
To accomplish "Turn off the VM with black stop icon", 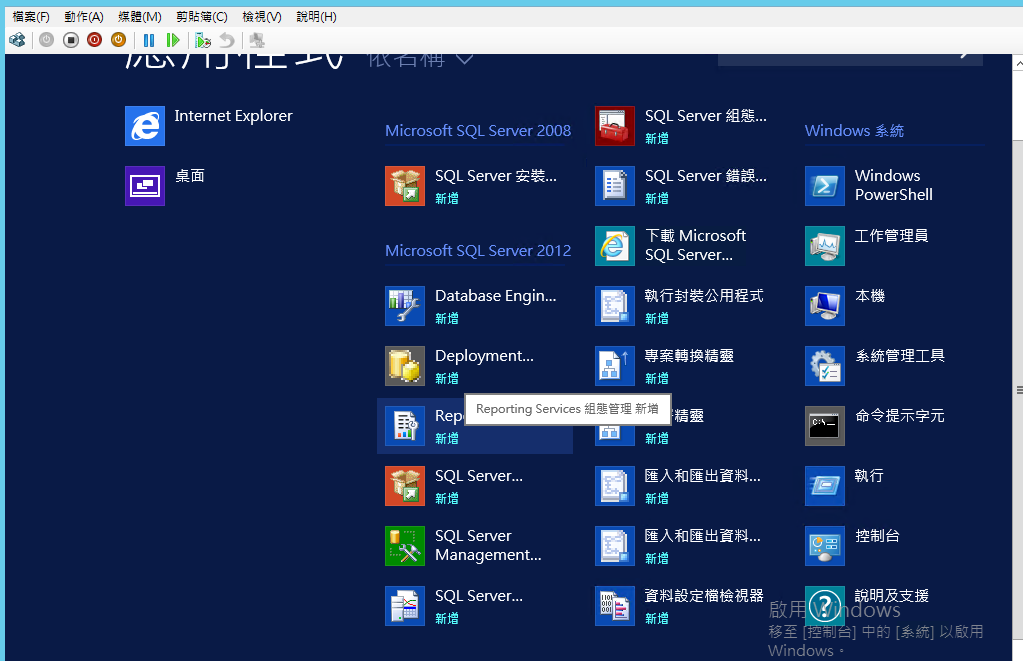I will point(70,40).
